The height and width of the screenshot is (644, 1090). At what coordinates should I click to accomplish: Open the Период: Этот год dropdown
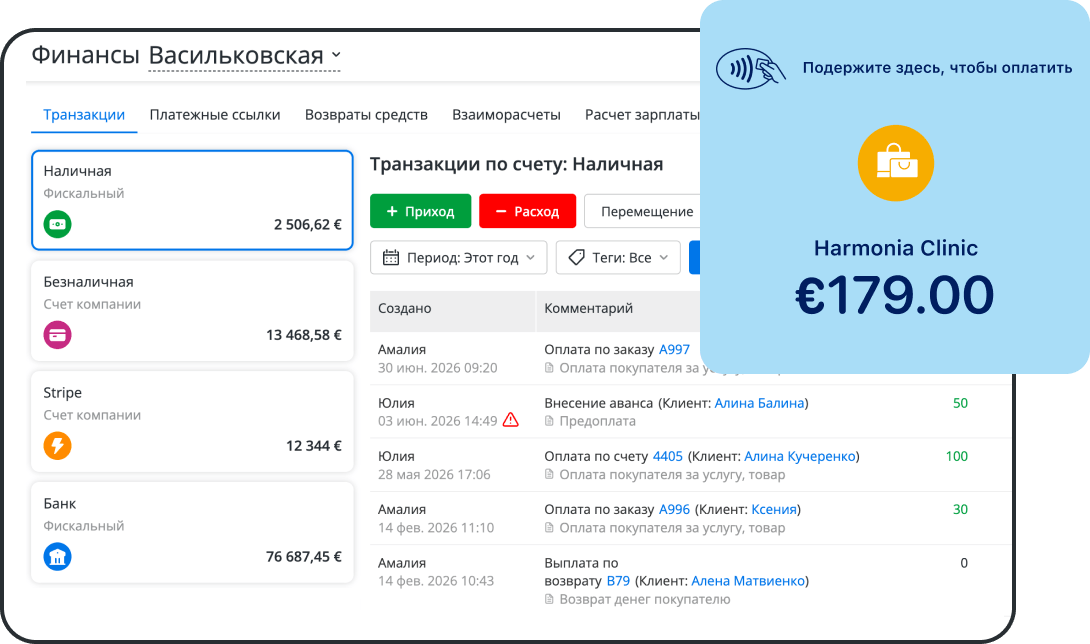click(x=459, y=257)
